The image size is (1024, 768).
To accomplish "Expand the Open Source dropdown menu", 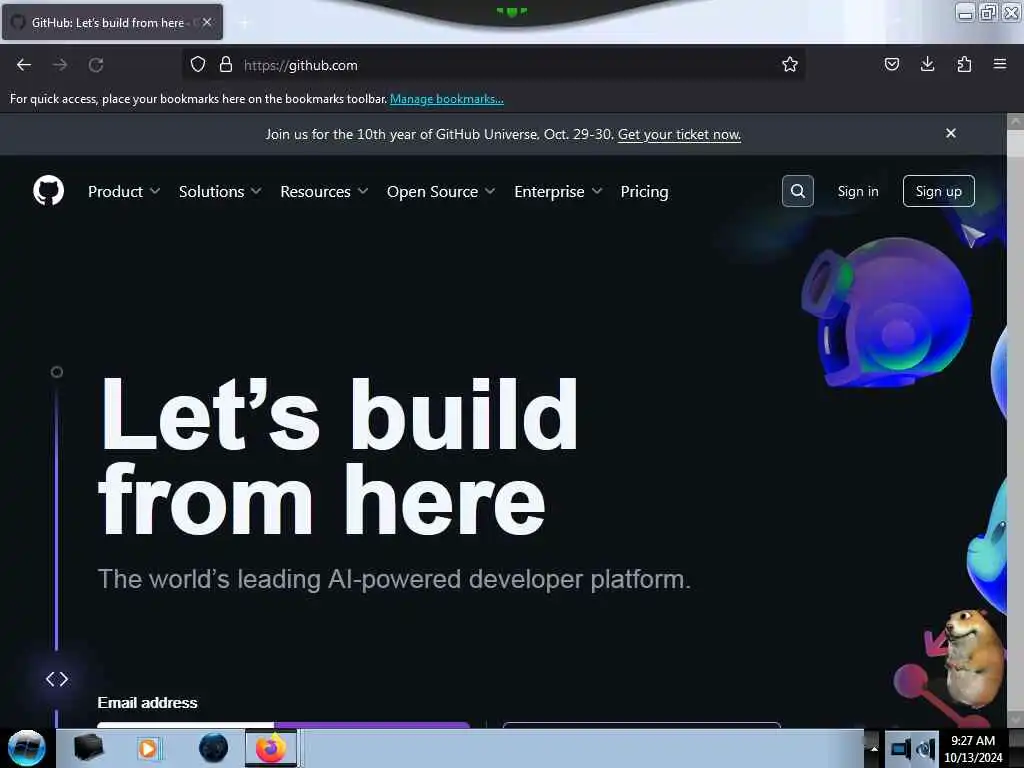I will pos(441,191).
